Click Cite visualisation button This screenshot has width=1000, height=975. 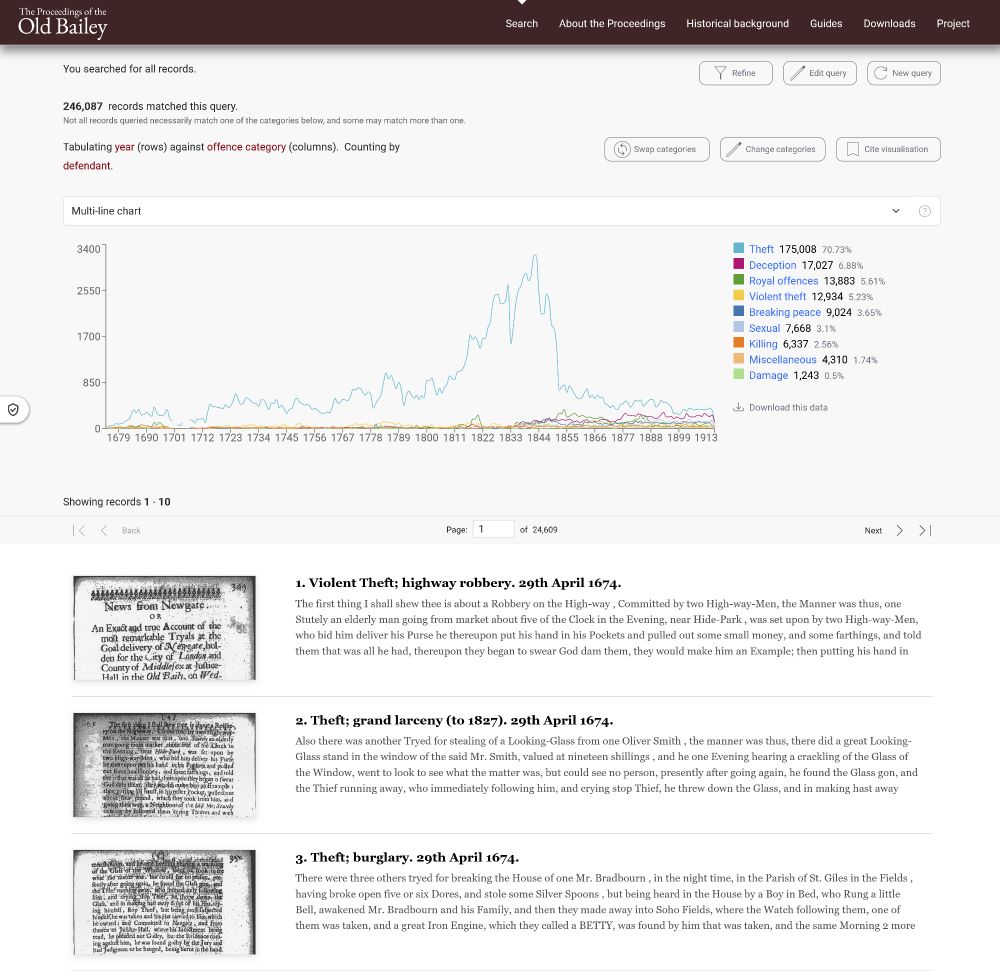[888, 149]
